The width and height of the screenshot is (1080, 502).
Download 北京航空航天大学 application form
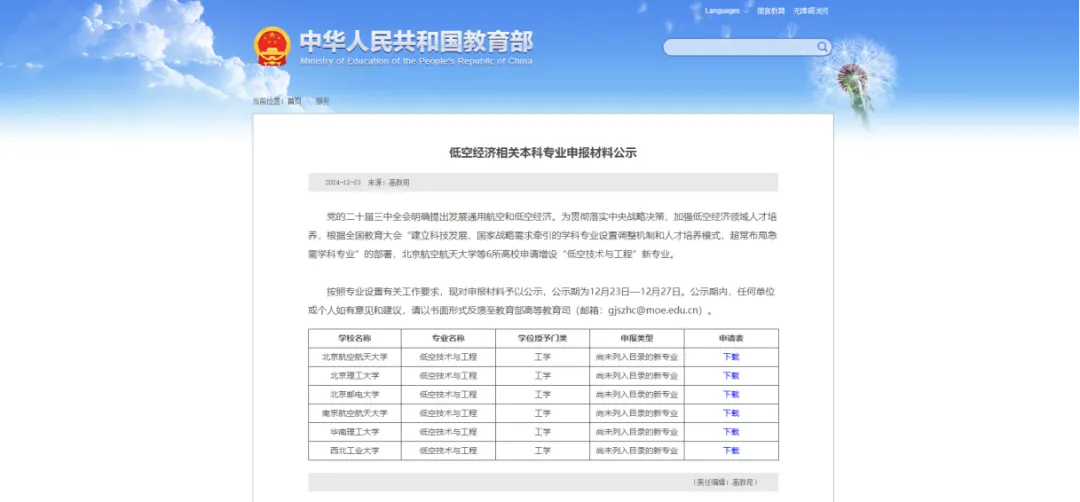[731, 357]
